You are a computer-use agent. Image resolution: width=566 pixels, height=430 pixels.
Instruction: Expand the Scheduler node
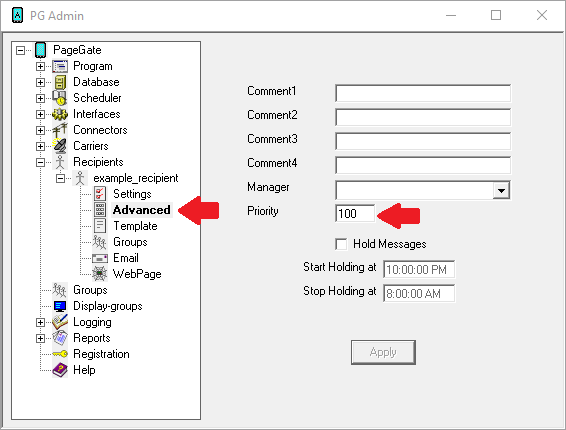tap(40, 98)
